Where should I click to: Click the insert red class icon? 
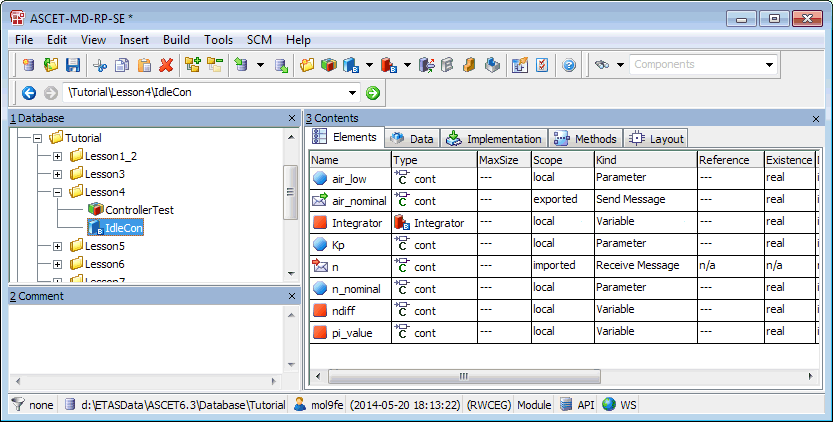point(389,65)
